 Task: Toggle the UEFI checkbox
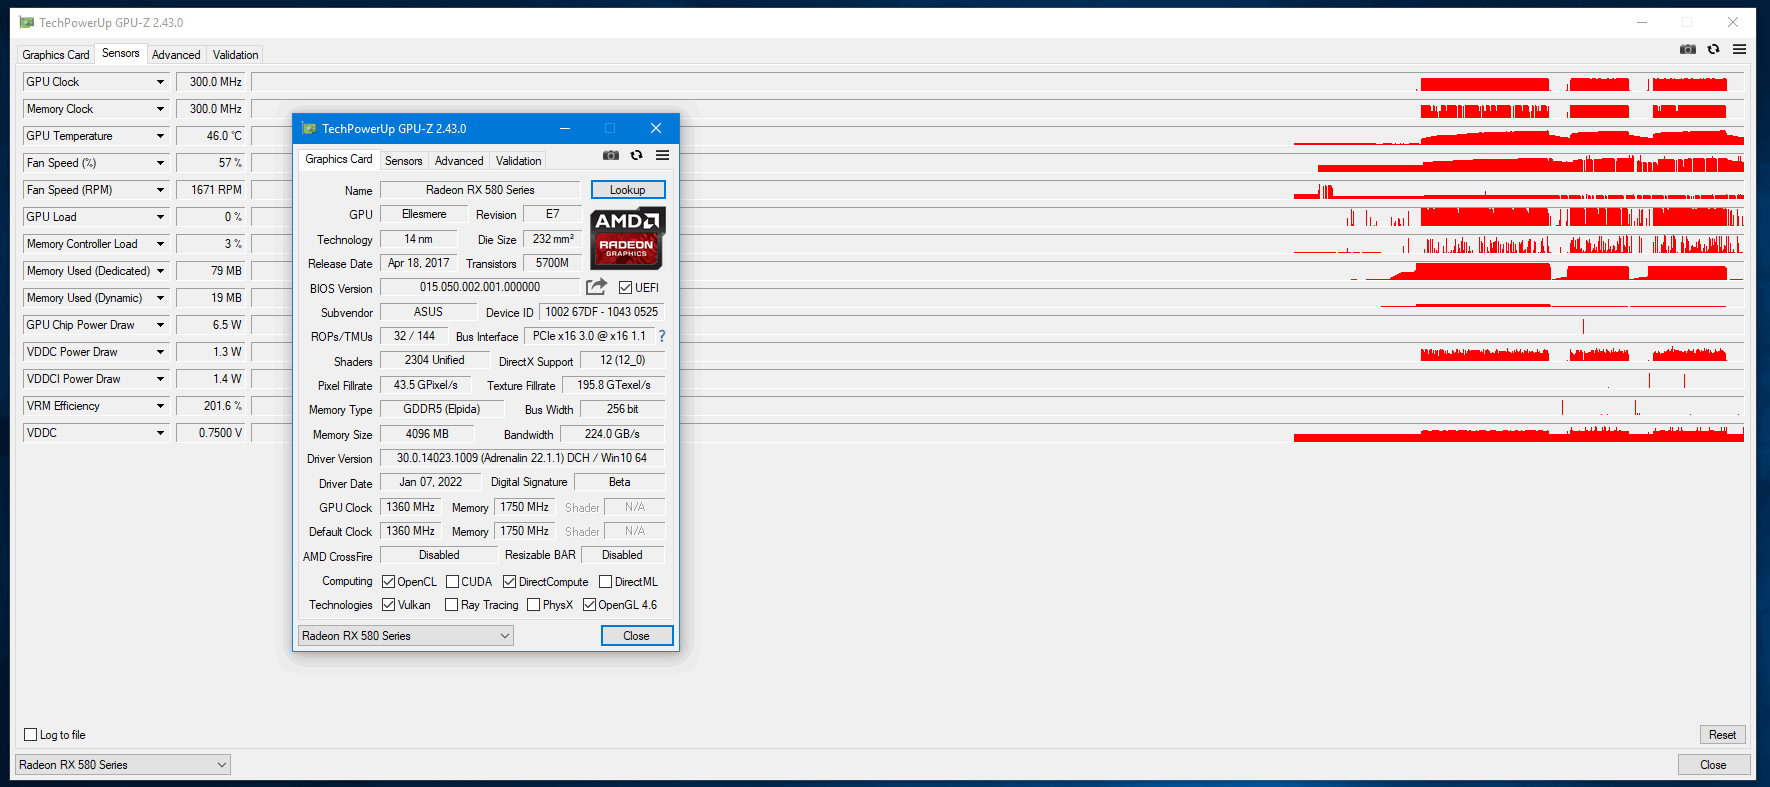click(x=625, y=288)
